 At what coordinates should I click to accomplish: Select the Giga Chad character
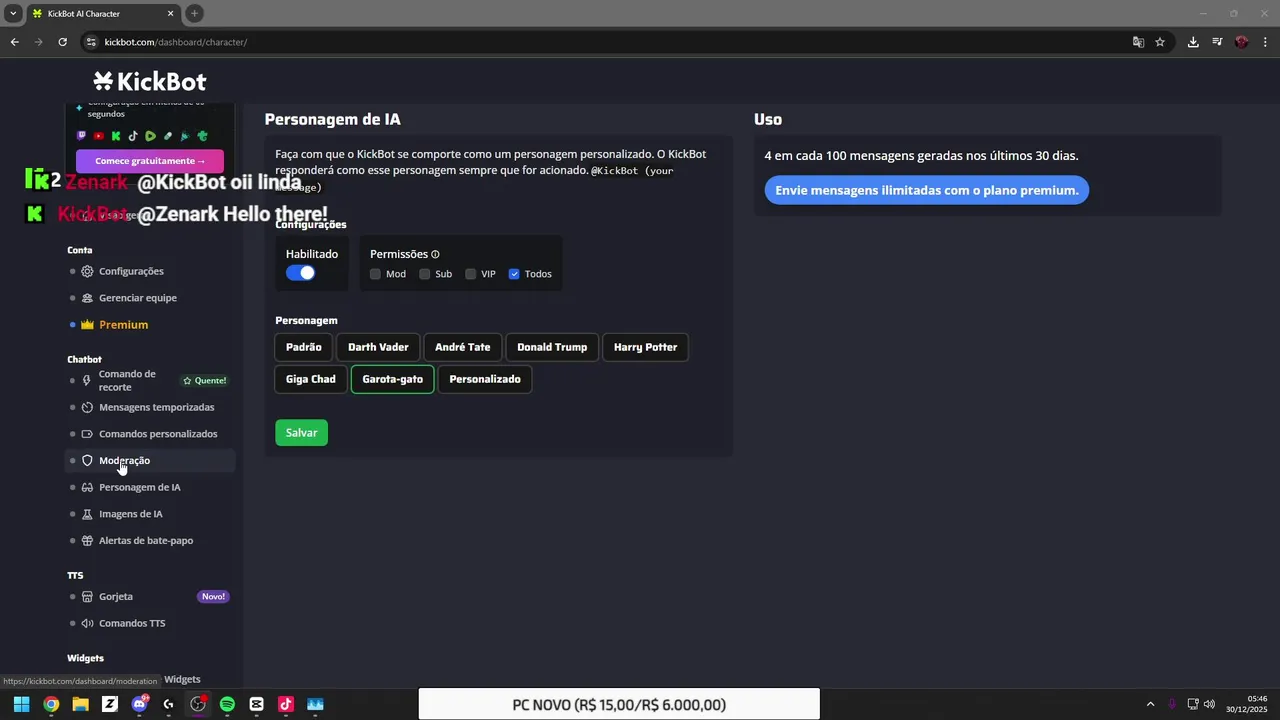point(311,379)
